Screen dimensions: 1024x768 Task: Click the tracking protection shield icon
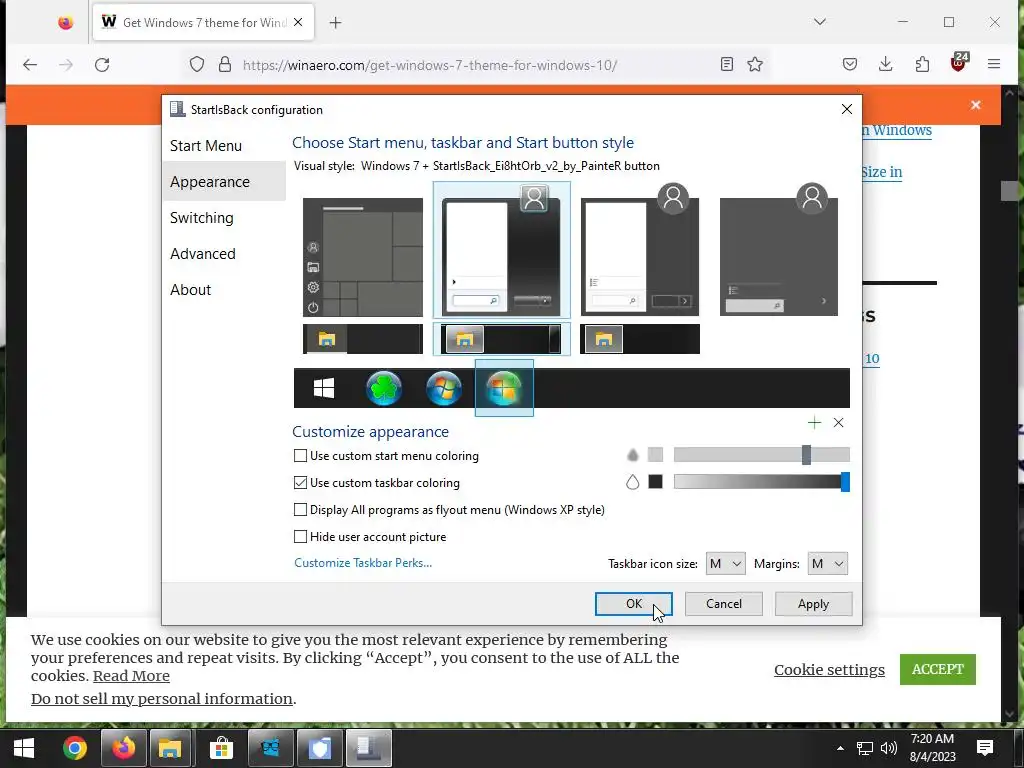pos(197,64)
